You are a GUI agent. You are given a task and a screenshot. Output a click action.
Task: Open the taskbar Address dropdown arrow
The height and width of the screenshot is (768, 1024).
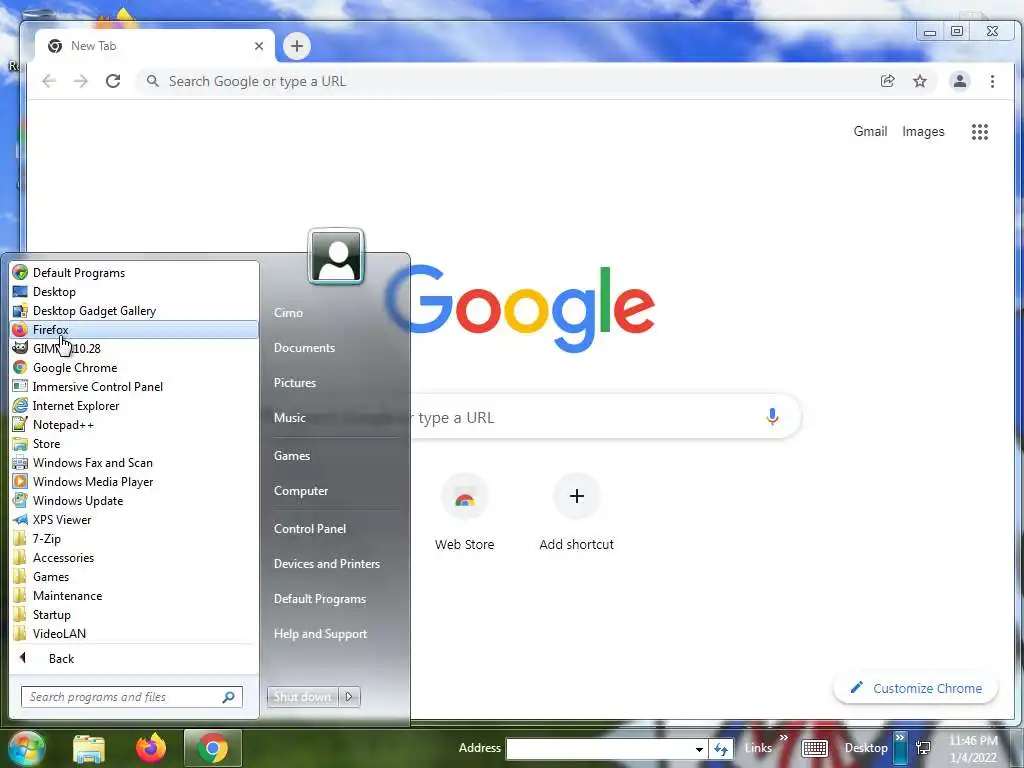[x=699, y=749]
